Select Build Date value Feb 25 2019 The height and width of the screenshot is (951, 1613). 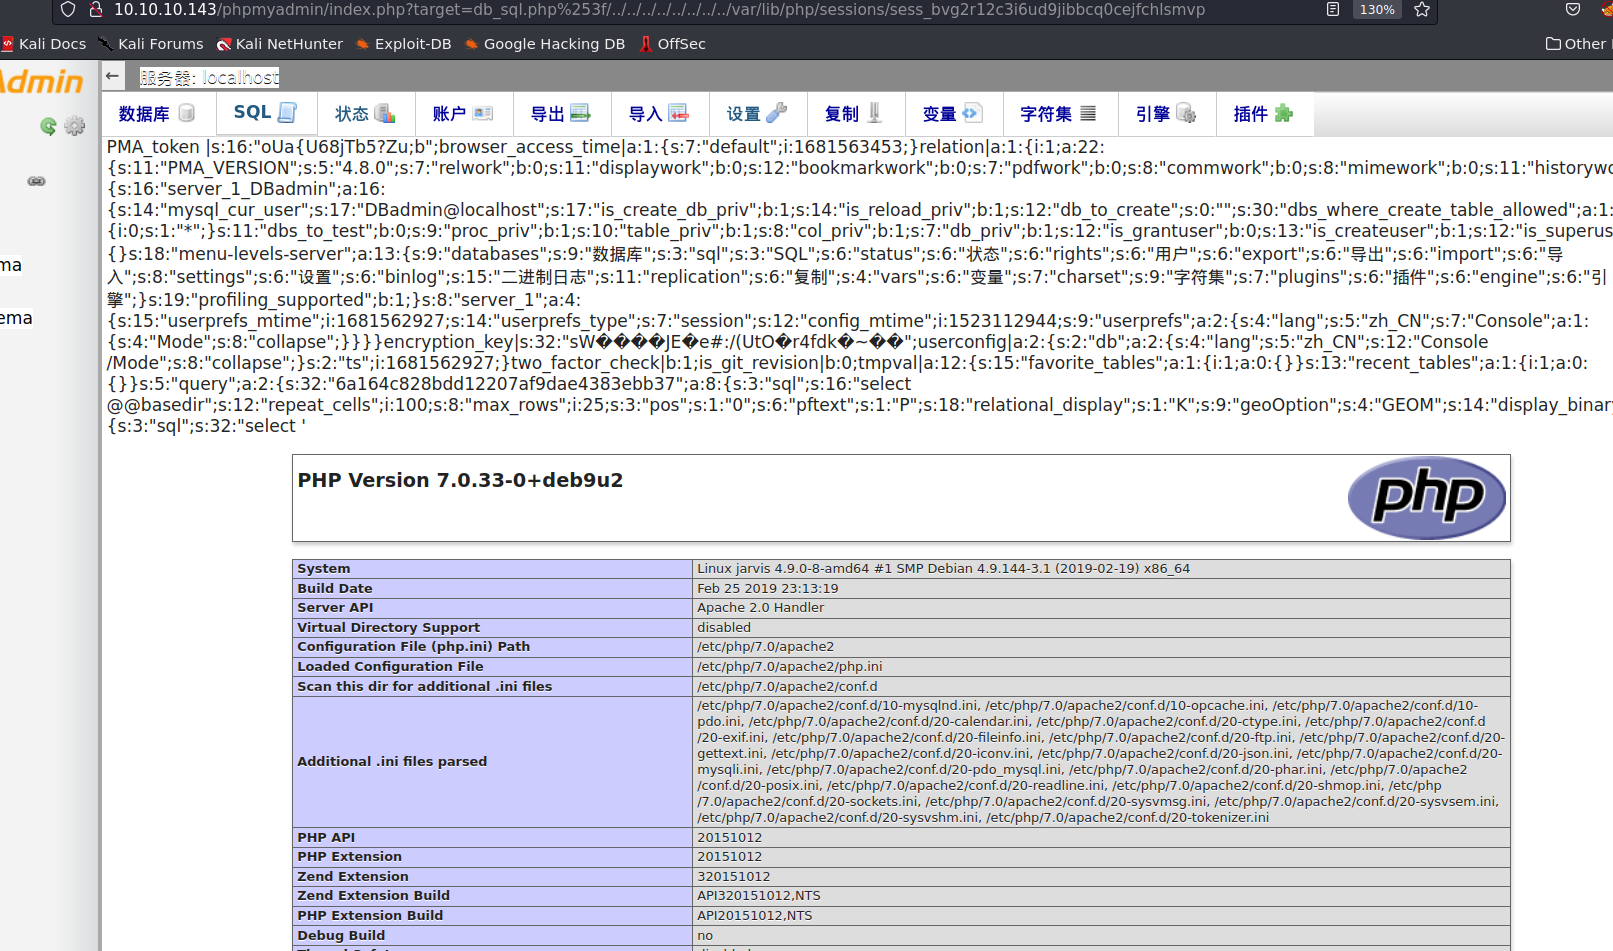pos(767,589)
